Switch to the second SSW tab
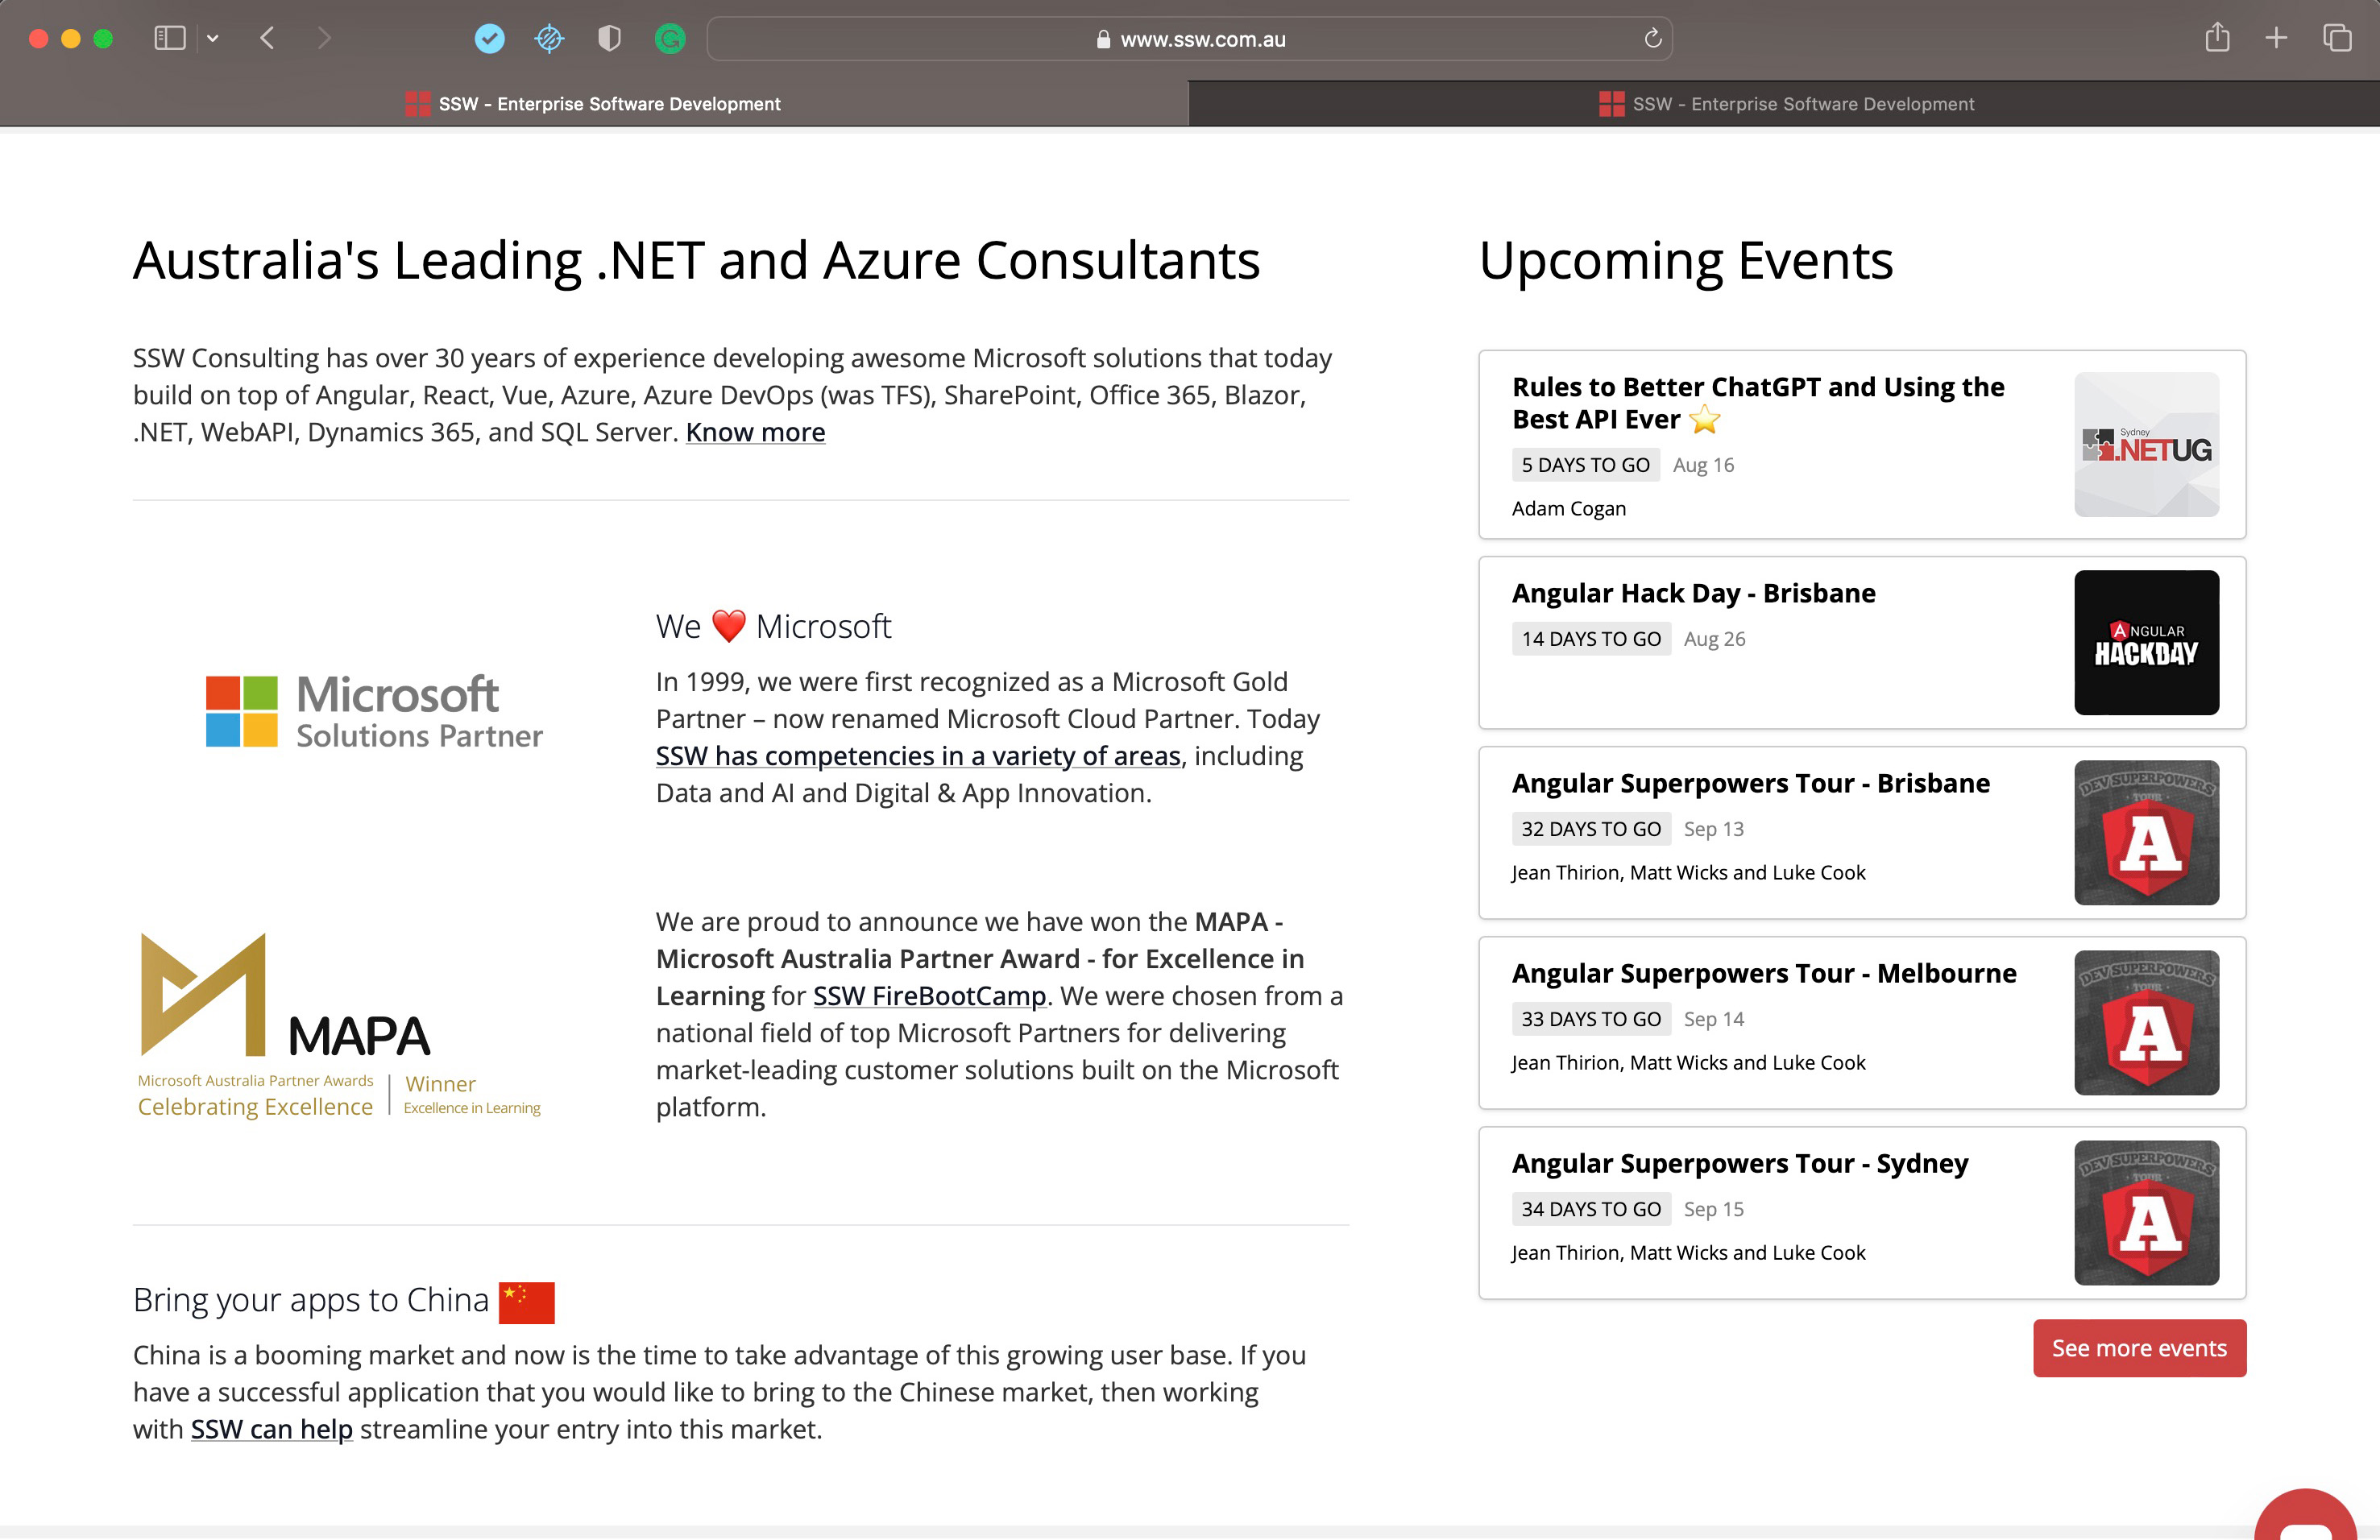This screenshot has width=2380, height=1540. 1785,104
